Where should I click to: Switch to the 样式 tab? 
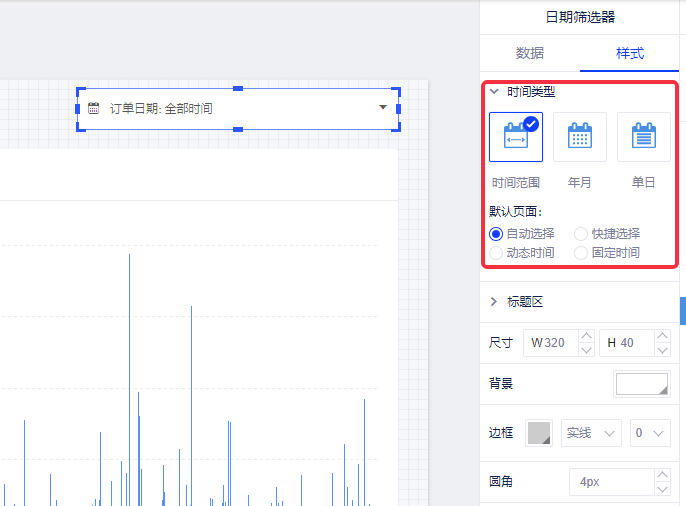629,53
